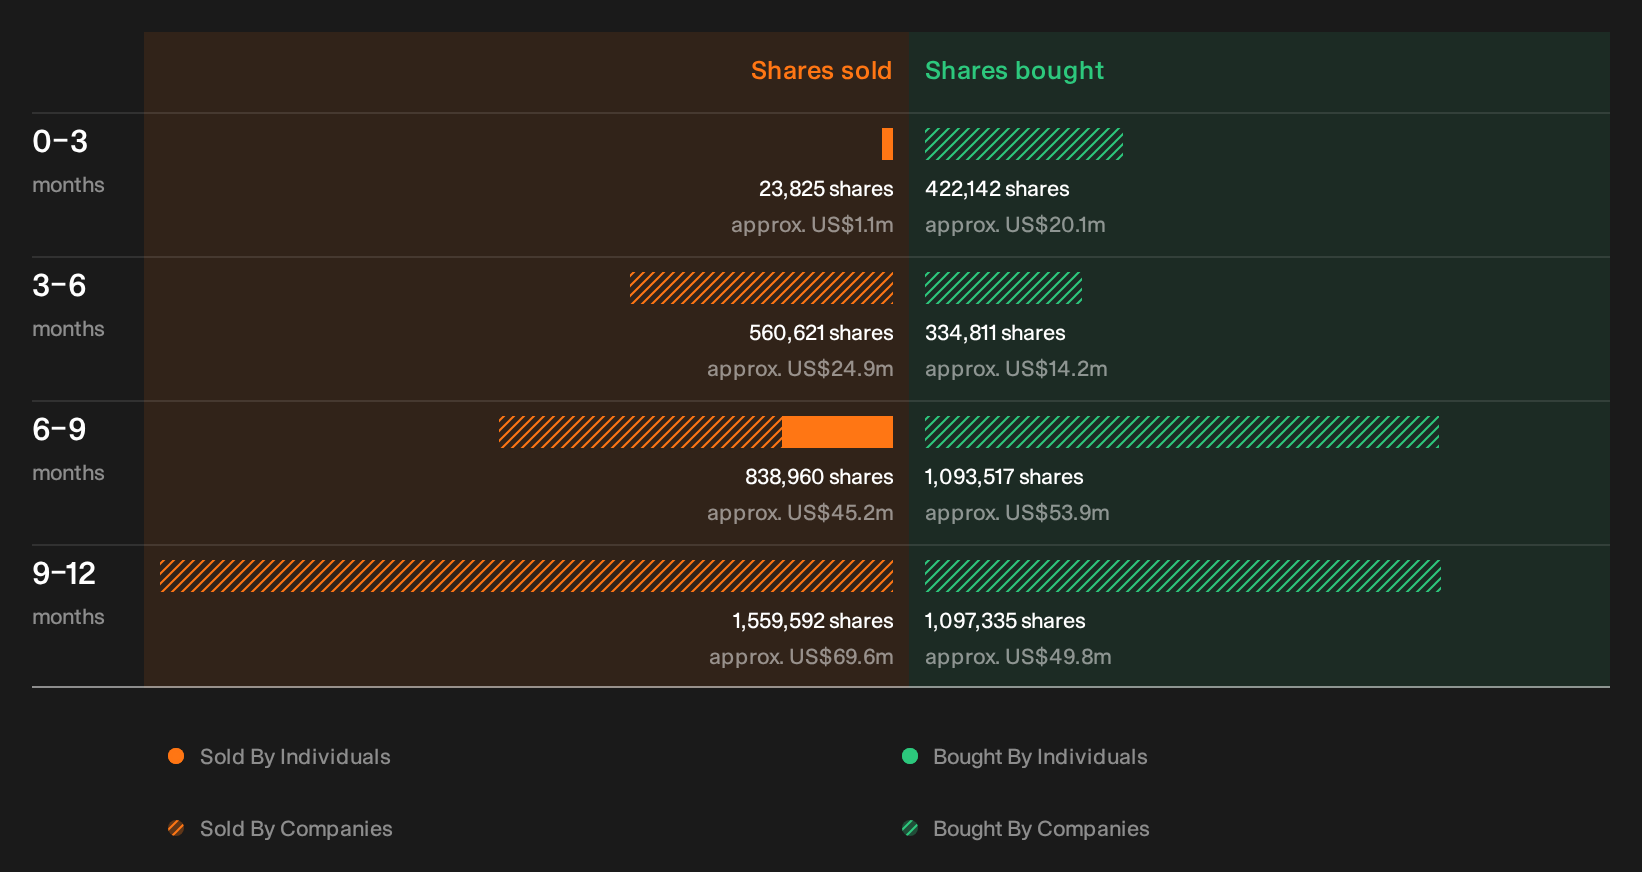
Task: Click the "approx. US$49.8m" amount
Action: click(x=1018, y=657)
